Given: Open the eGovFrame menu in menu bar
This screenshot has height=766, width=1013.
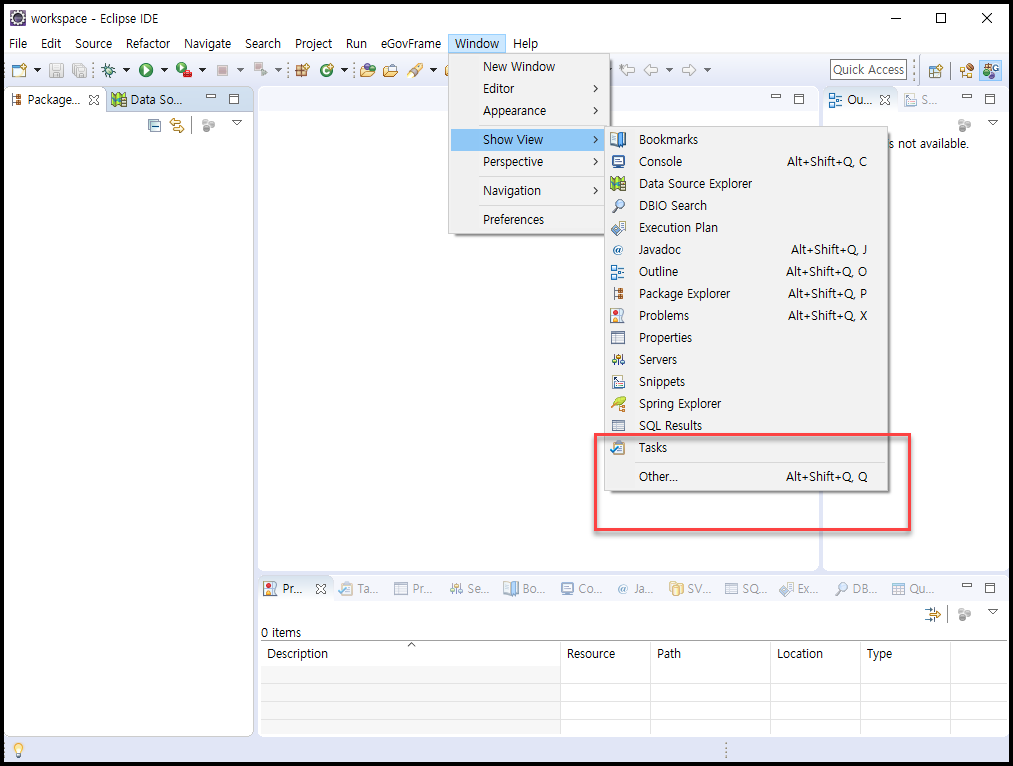Looking at the screenshot, I should (x=411, y=43).
